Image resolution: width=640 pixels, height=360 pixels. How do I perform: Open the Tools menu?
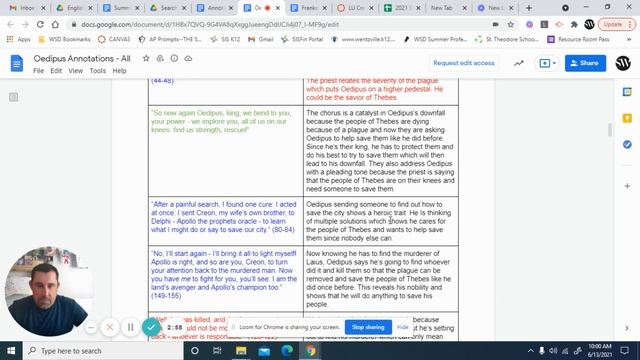tap(98, 71)
